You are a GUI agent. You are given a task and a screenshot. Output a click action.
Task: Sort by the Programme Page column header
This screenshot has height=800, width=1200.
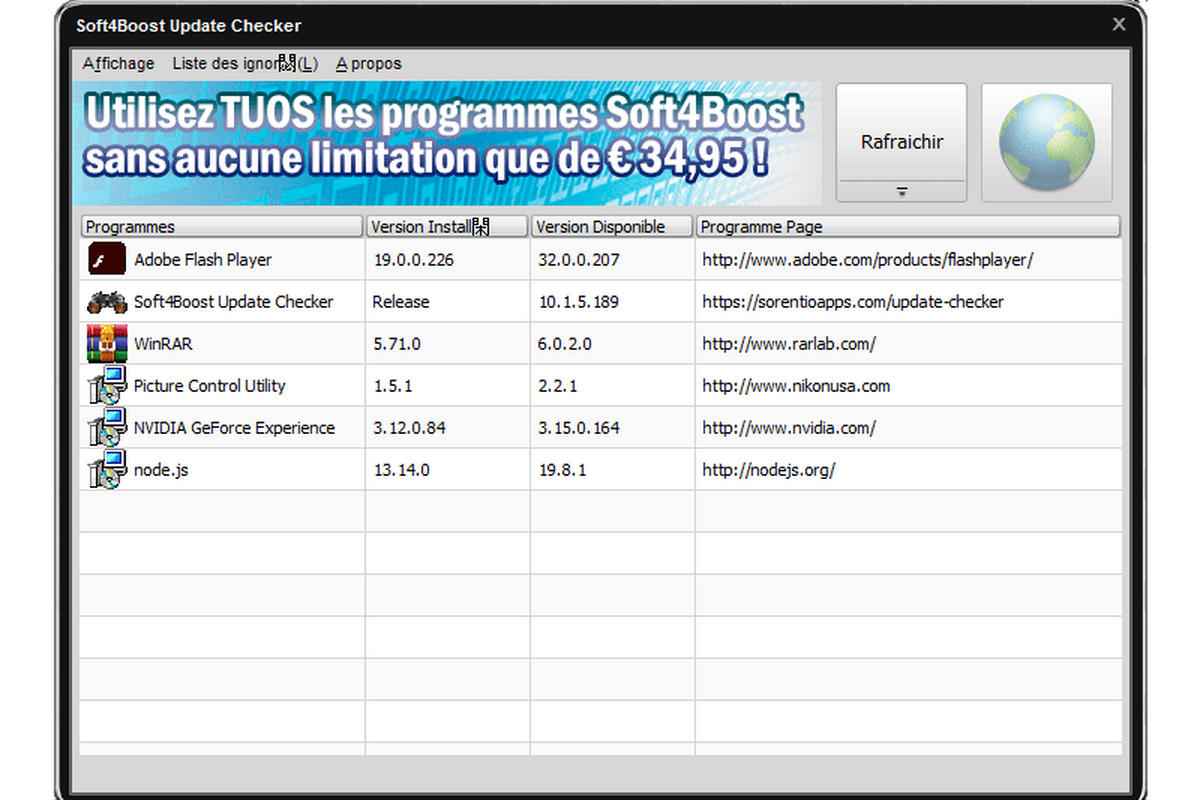908,227
